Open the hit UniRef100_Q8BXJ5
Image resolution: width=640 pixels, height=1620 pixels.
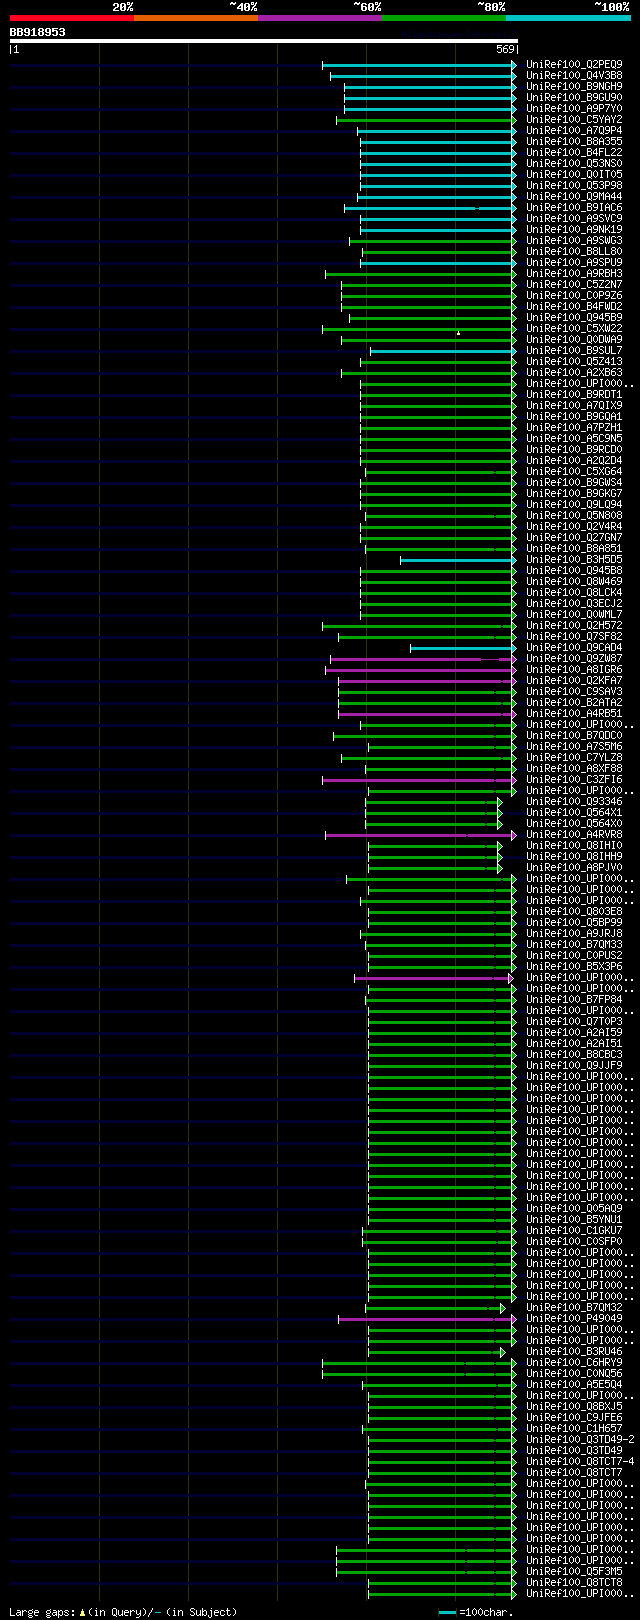574,1406
